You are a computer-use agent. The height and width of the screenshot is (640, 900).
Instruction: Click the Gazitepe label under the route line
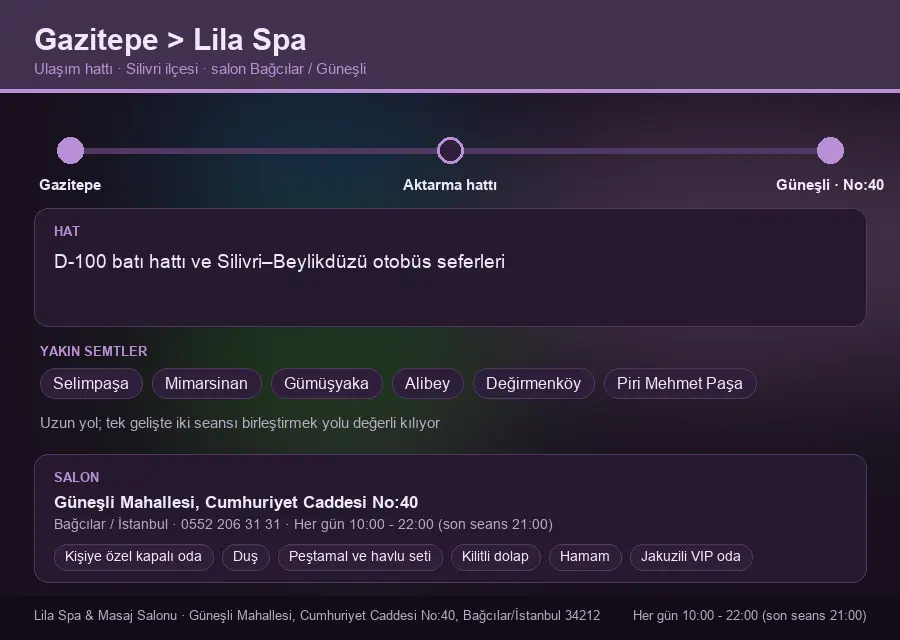(x=70, y=185)
